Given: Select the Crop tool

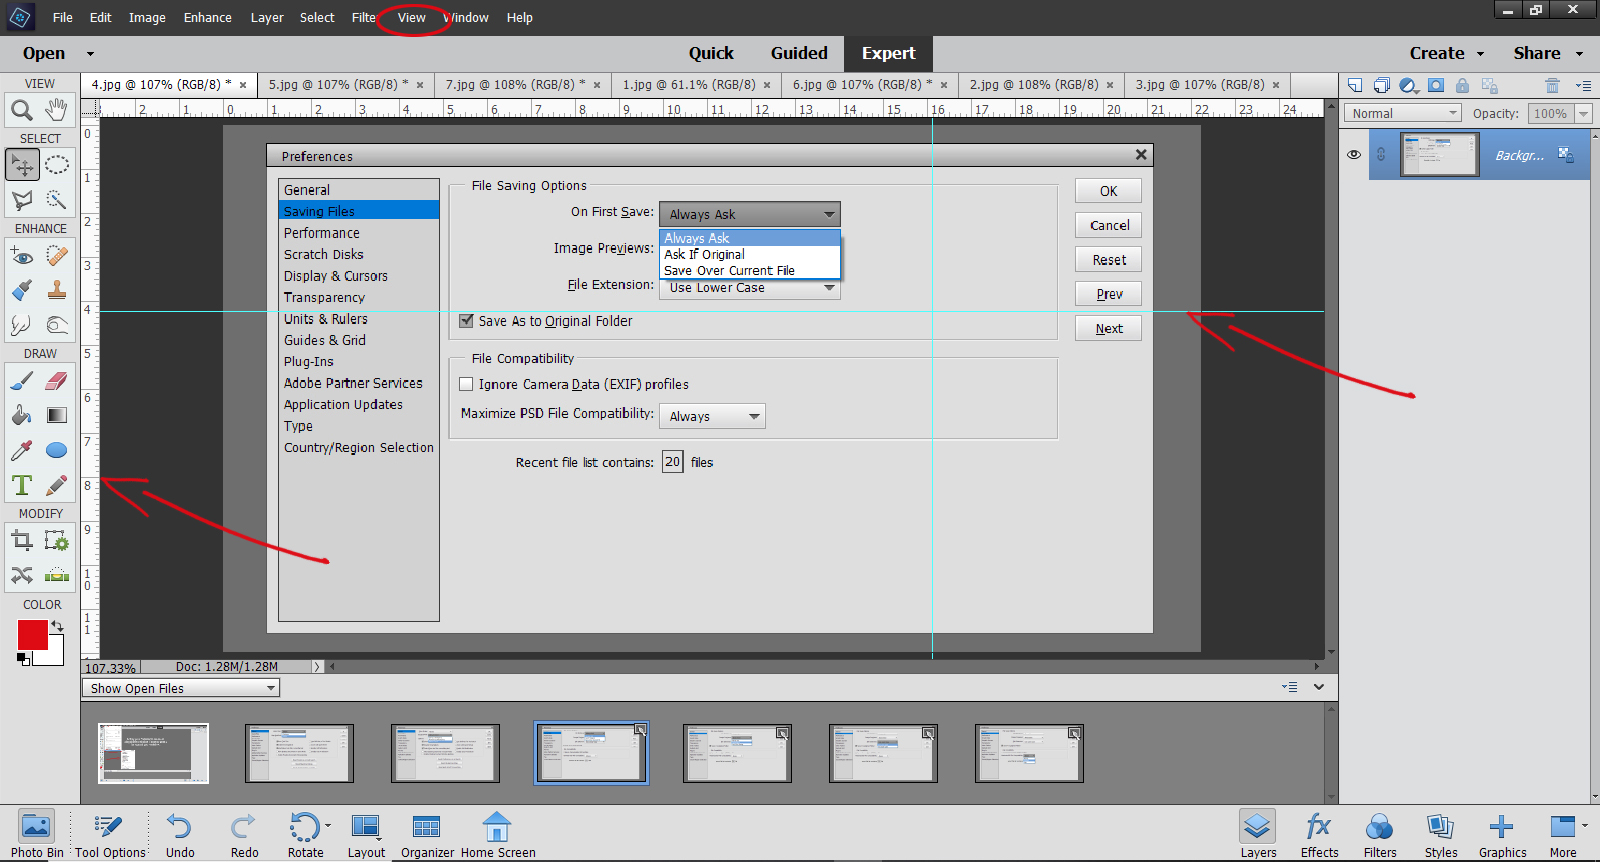Looking at the screenshot, I should (x=21, y=541).
